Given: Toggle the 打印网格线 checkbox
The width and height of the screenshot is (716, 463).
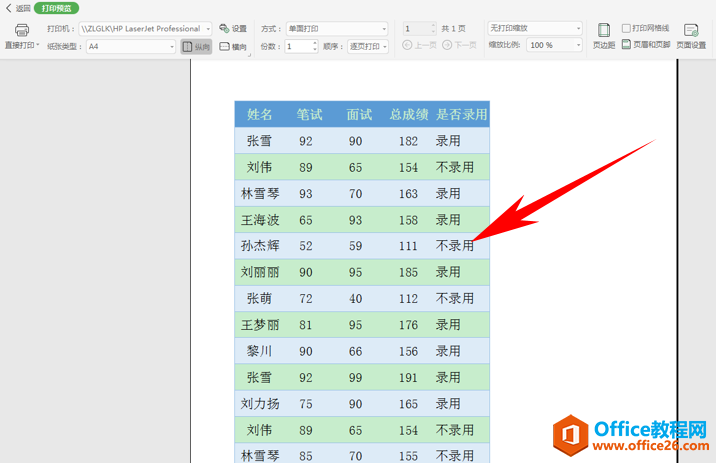Looking at the screenshot, I should coord(626,28).
